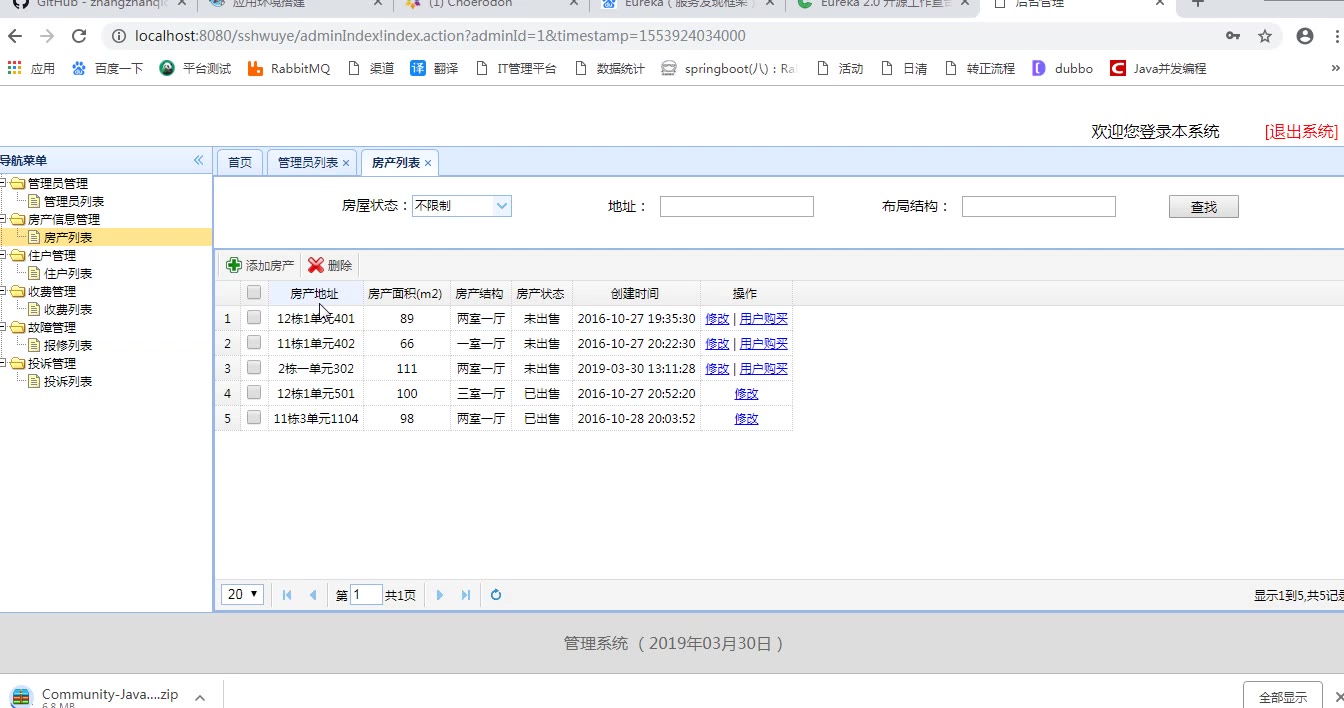This screenshot has height=708, width=1344.
Task: Go to next page arrow
Action: (x=440, y=595)
